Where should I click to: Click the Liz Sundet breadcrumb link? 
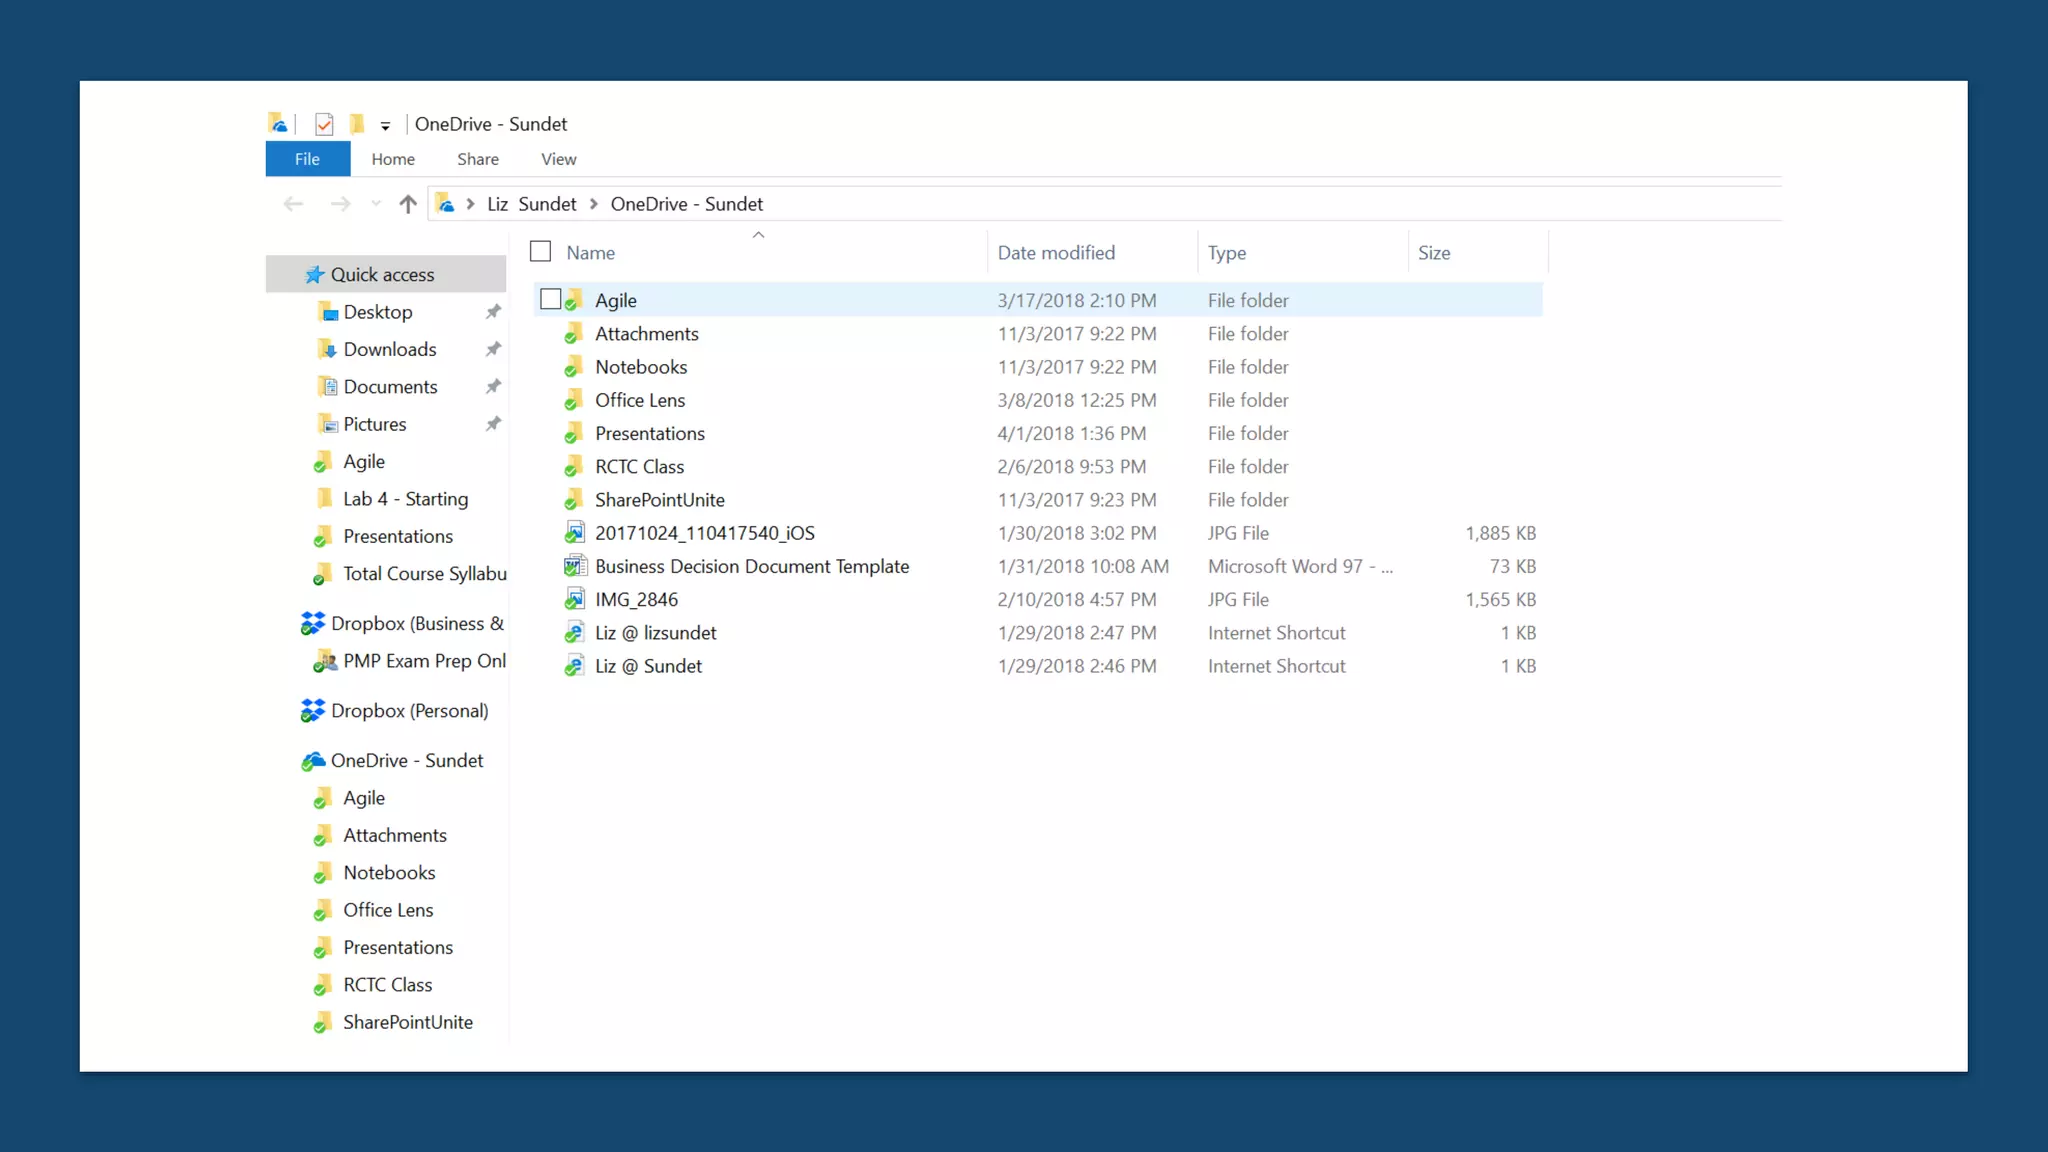click(531, 204)
